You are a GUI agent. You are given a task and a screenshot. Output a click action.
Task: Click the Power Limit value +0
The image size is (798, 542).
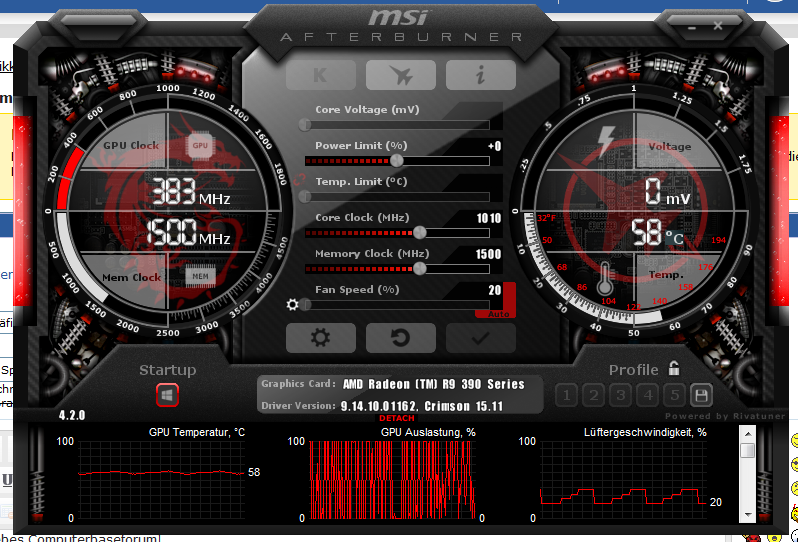pyautogui.click(x=495, y=147)
